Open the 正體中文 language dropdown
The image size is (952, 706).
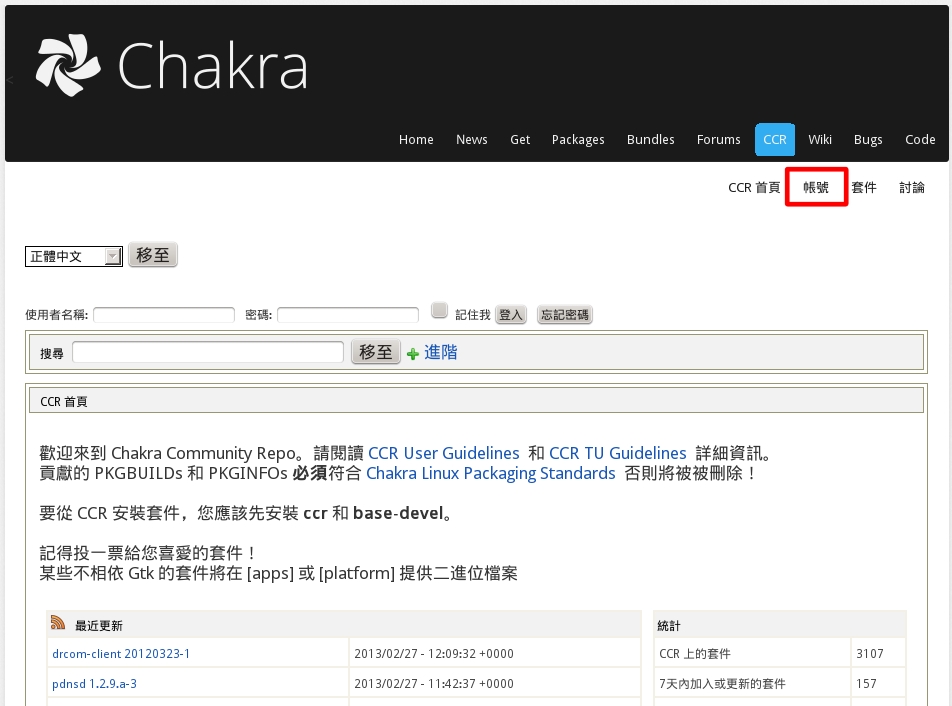pyautogui.click(x=73, y=256)
